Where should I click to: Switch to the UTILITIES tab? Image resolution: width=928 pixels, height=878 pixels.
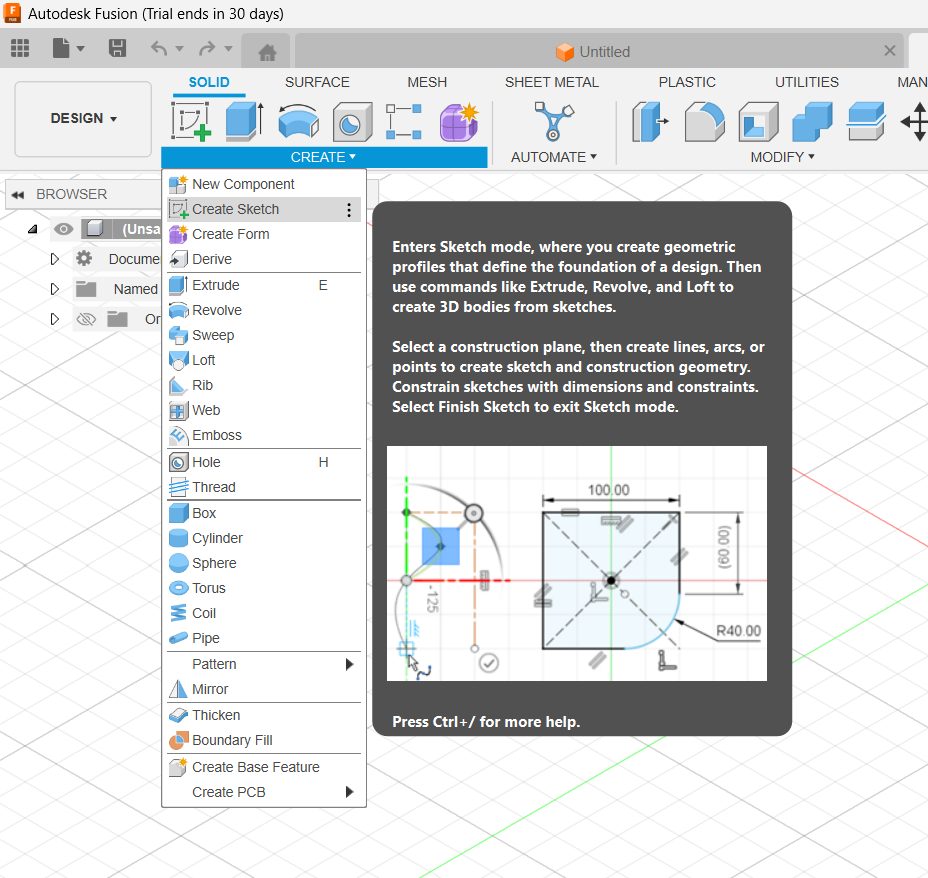807,82
